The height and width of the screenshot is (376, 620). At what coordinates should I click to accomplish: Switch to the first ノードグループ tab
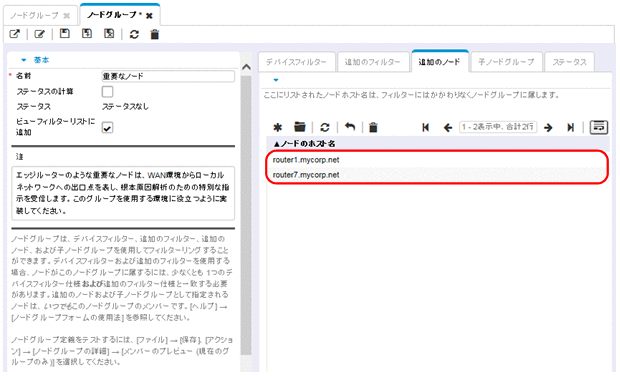[x=34, y=15]
